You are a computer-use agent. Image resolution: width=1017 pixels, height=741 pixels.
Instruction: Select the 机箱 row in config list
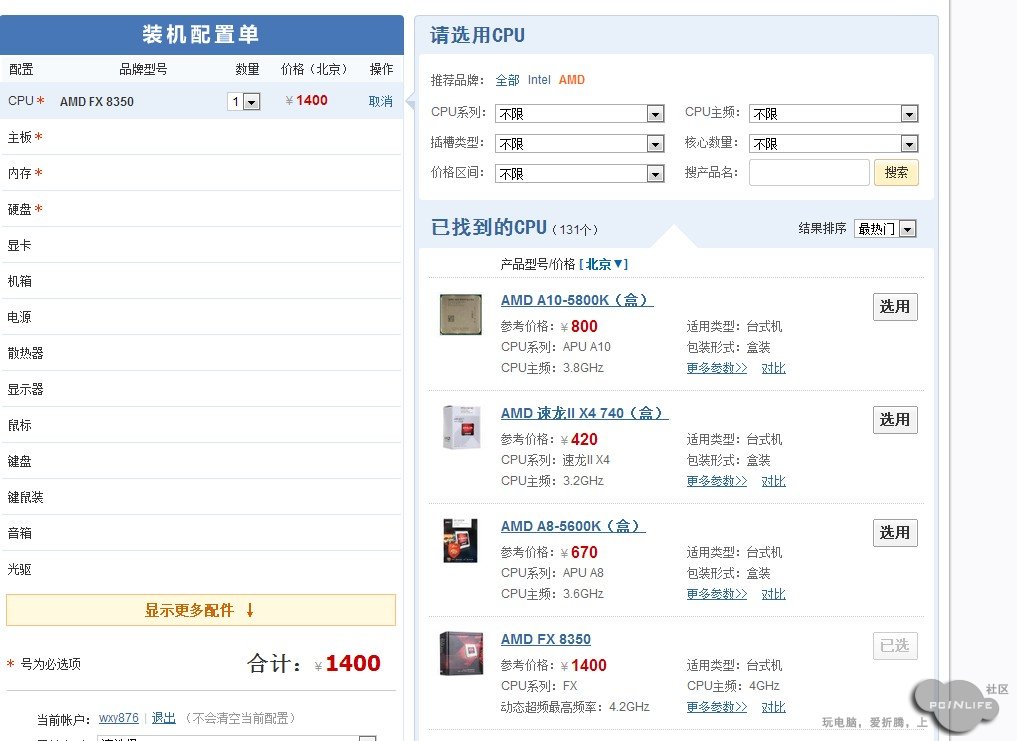click(202, 281)
